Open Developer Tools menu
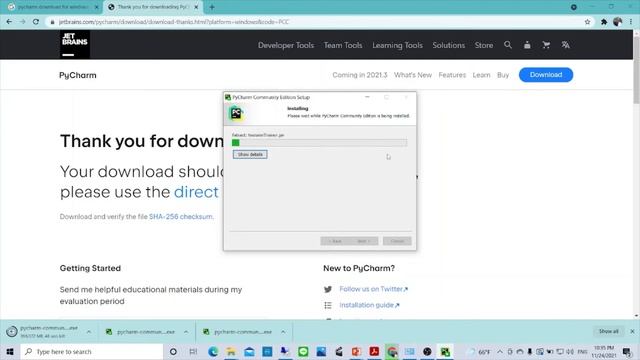The height and width of the screenshot is (360, 640). coord(286,45)
